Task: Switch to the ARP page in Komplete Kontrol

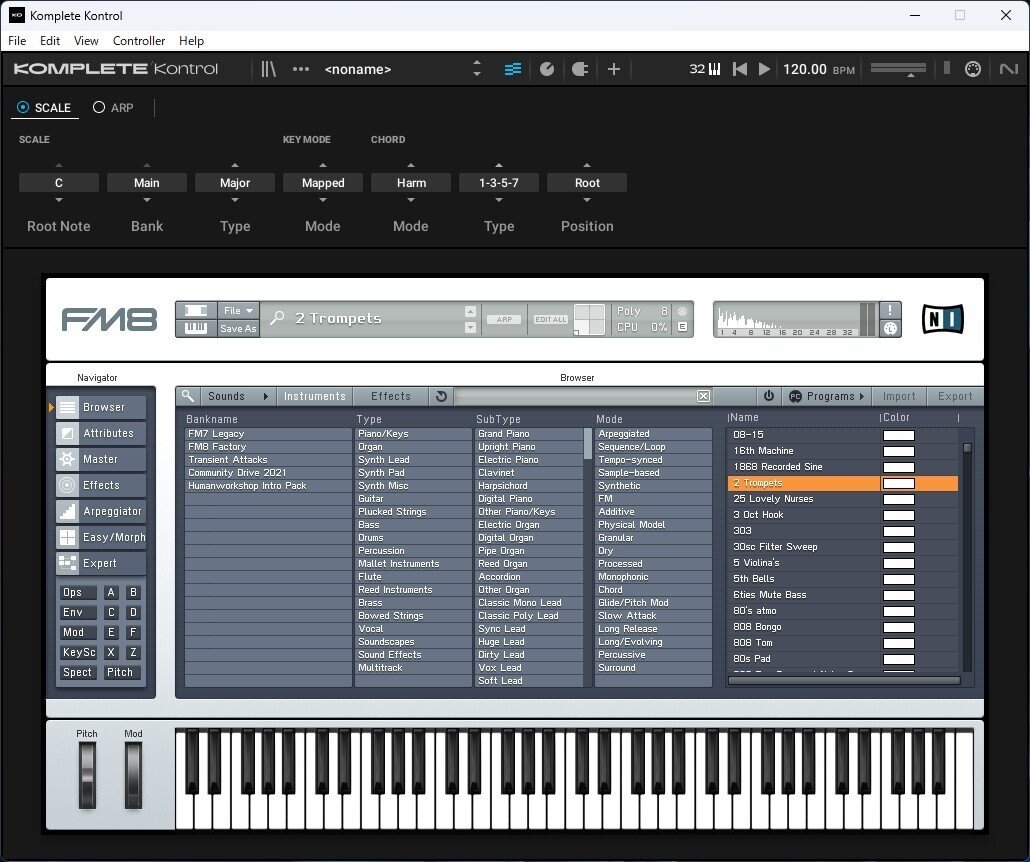Action: [x=113, y=107]
